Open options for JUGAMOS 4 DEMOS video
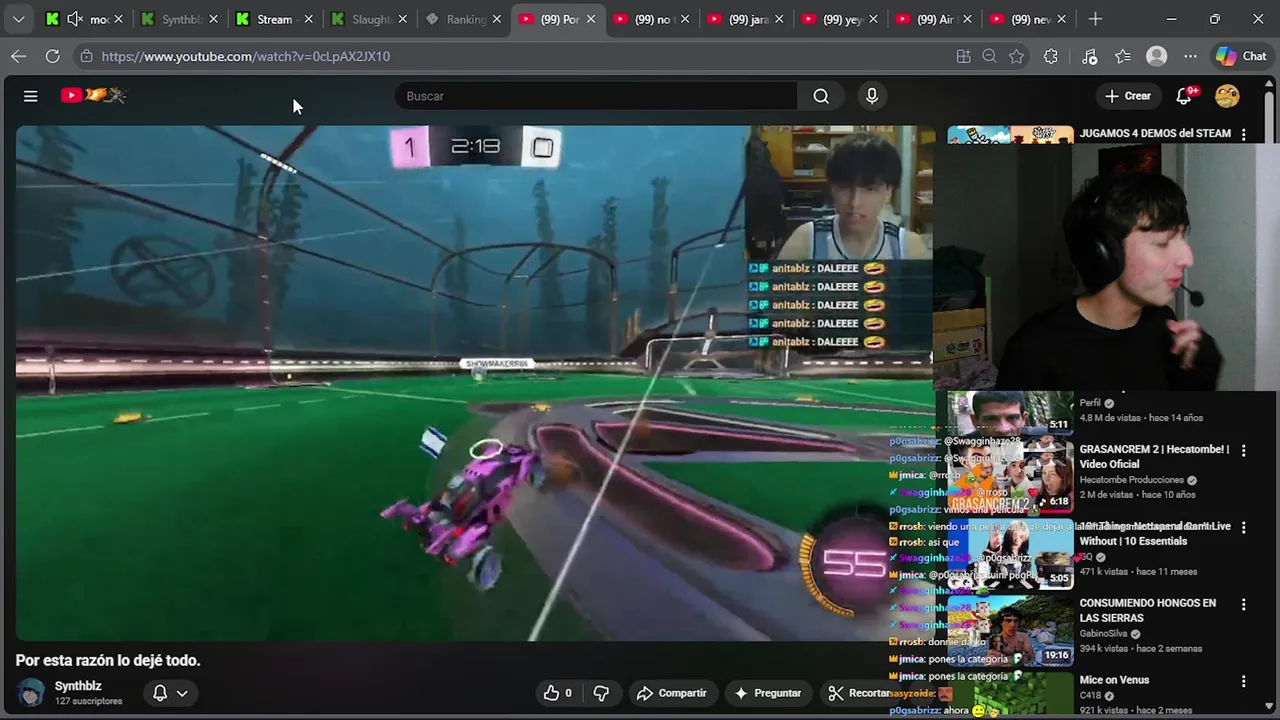The width and height of the screenshot is (1280, 720). click(x=1243, y=134)
